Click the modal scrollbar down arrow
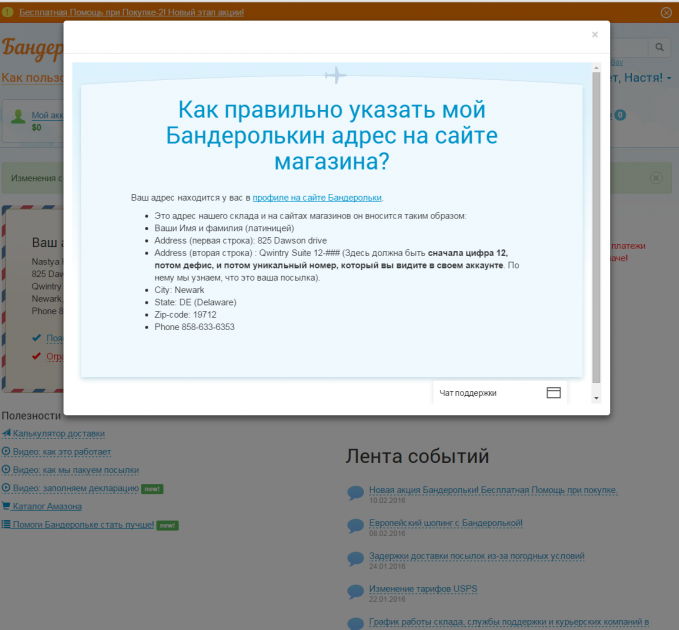 pos(596,397)
